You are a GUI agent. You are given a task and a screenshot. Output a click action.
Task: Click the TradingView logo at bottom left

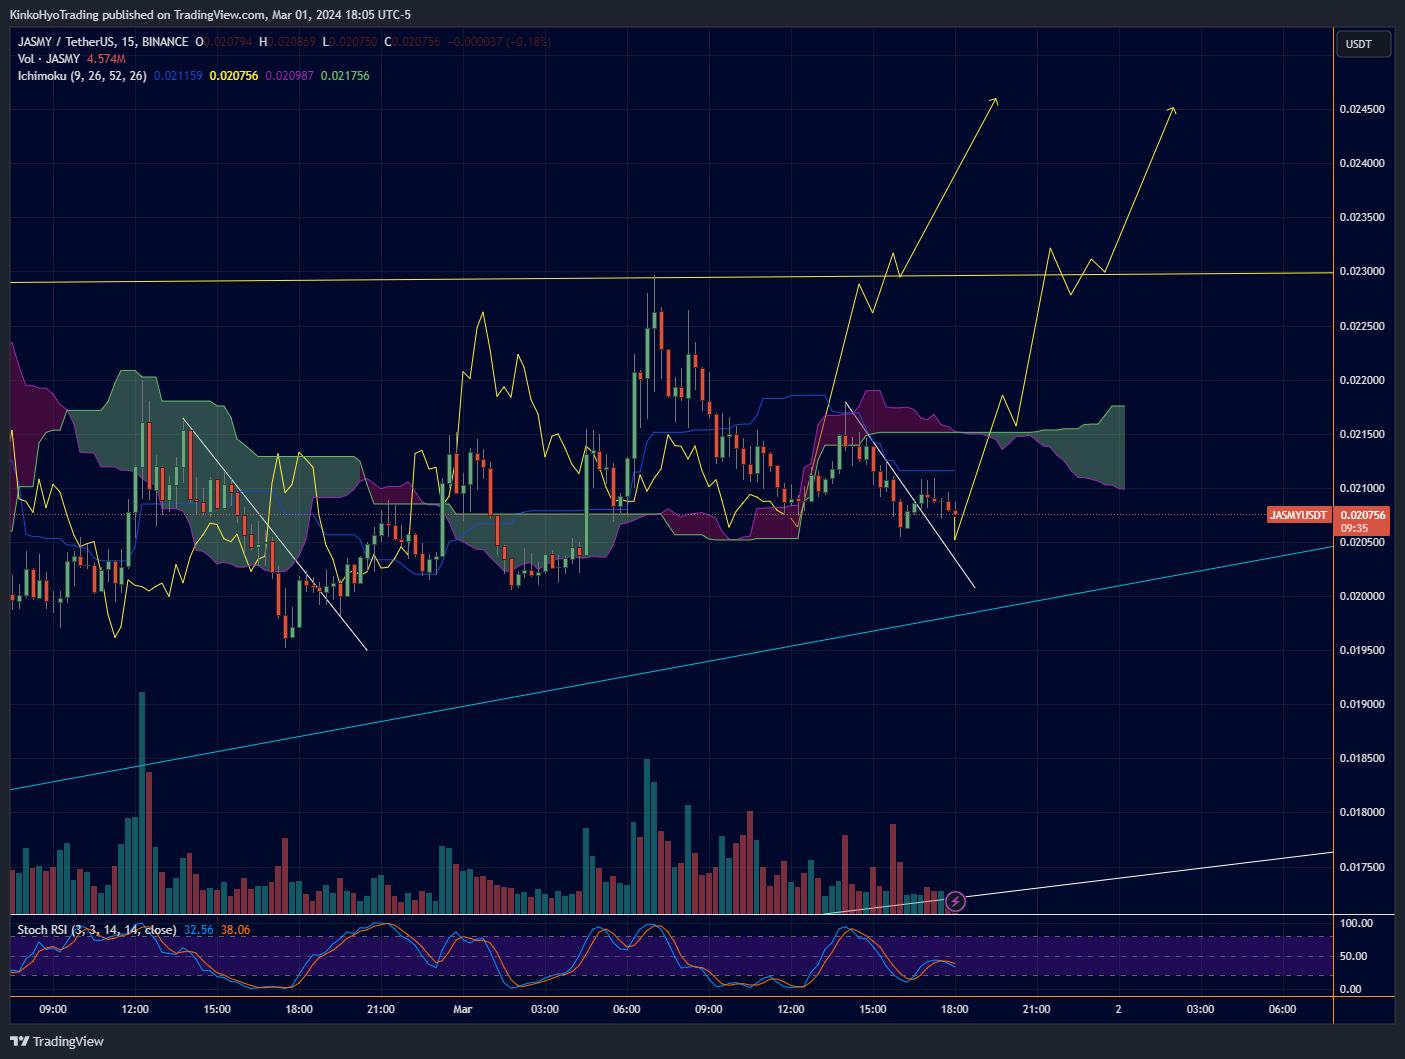[57, 1041]
